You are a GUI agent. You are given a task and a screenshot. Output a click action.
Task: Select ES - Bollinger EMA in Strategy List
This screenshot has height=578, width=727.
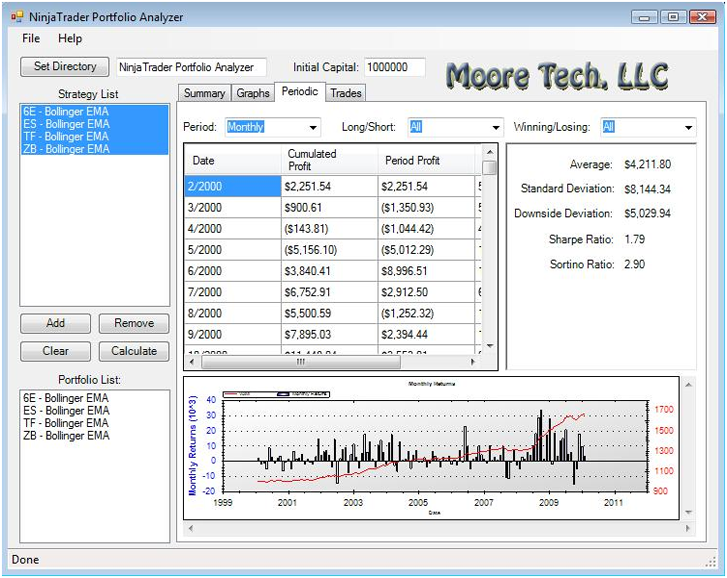click(95, 124)
